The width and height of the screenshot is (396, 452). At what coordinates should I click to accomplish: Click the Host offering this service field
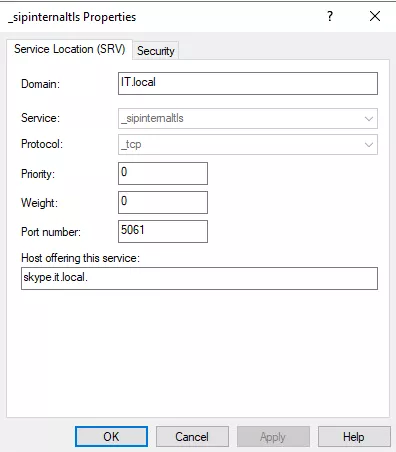[199, 278]
